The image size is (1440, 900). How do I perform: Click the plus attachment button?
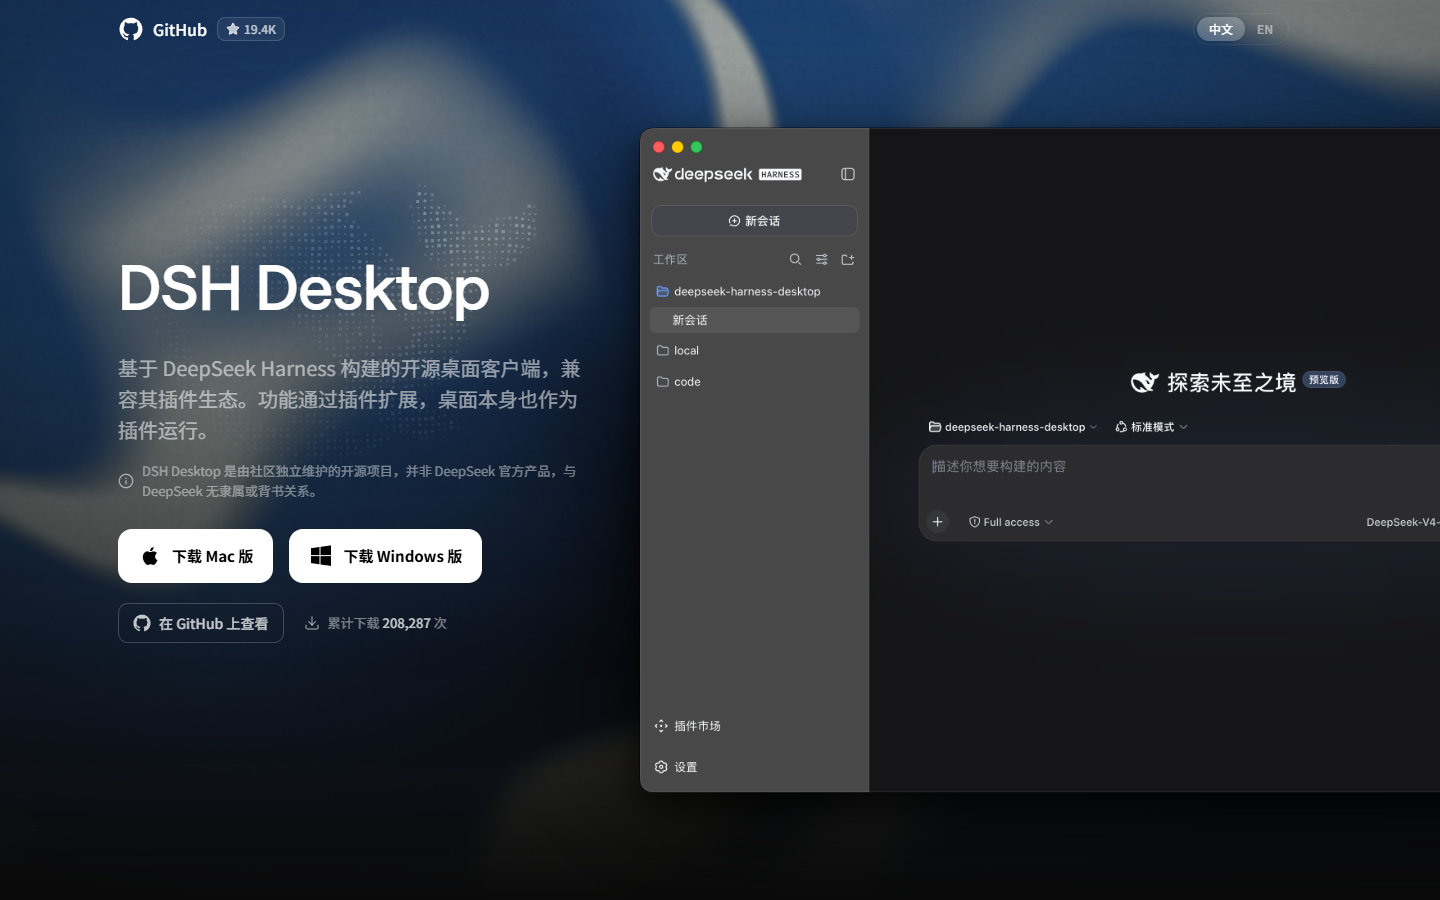pos(938,522)
